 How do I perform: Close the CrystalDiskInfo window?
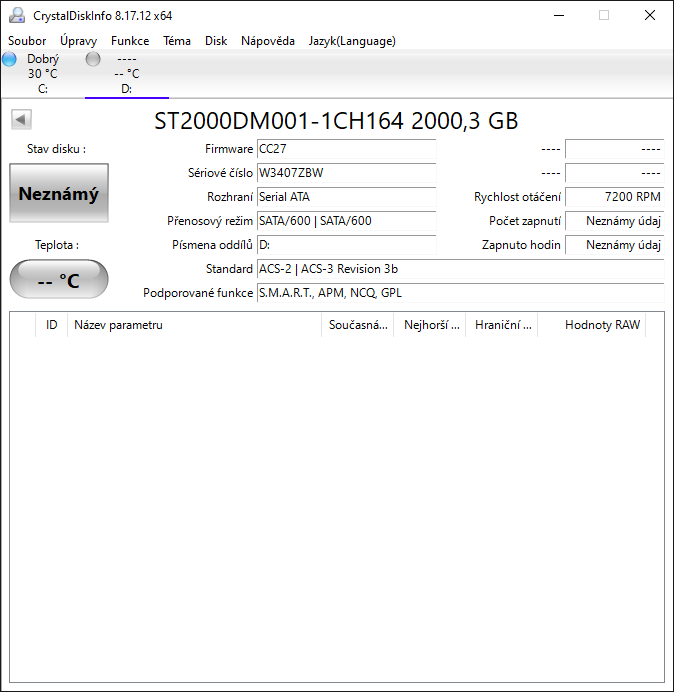click(650, 15)
